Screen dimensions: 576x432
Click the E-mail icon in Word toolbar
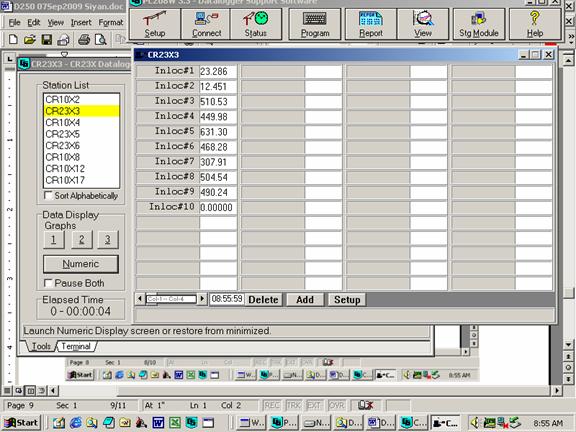[x=64, y=39]
